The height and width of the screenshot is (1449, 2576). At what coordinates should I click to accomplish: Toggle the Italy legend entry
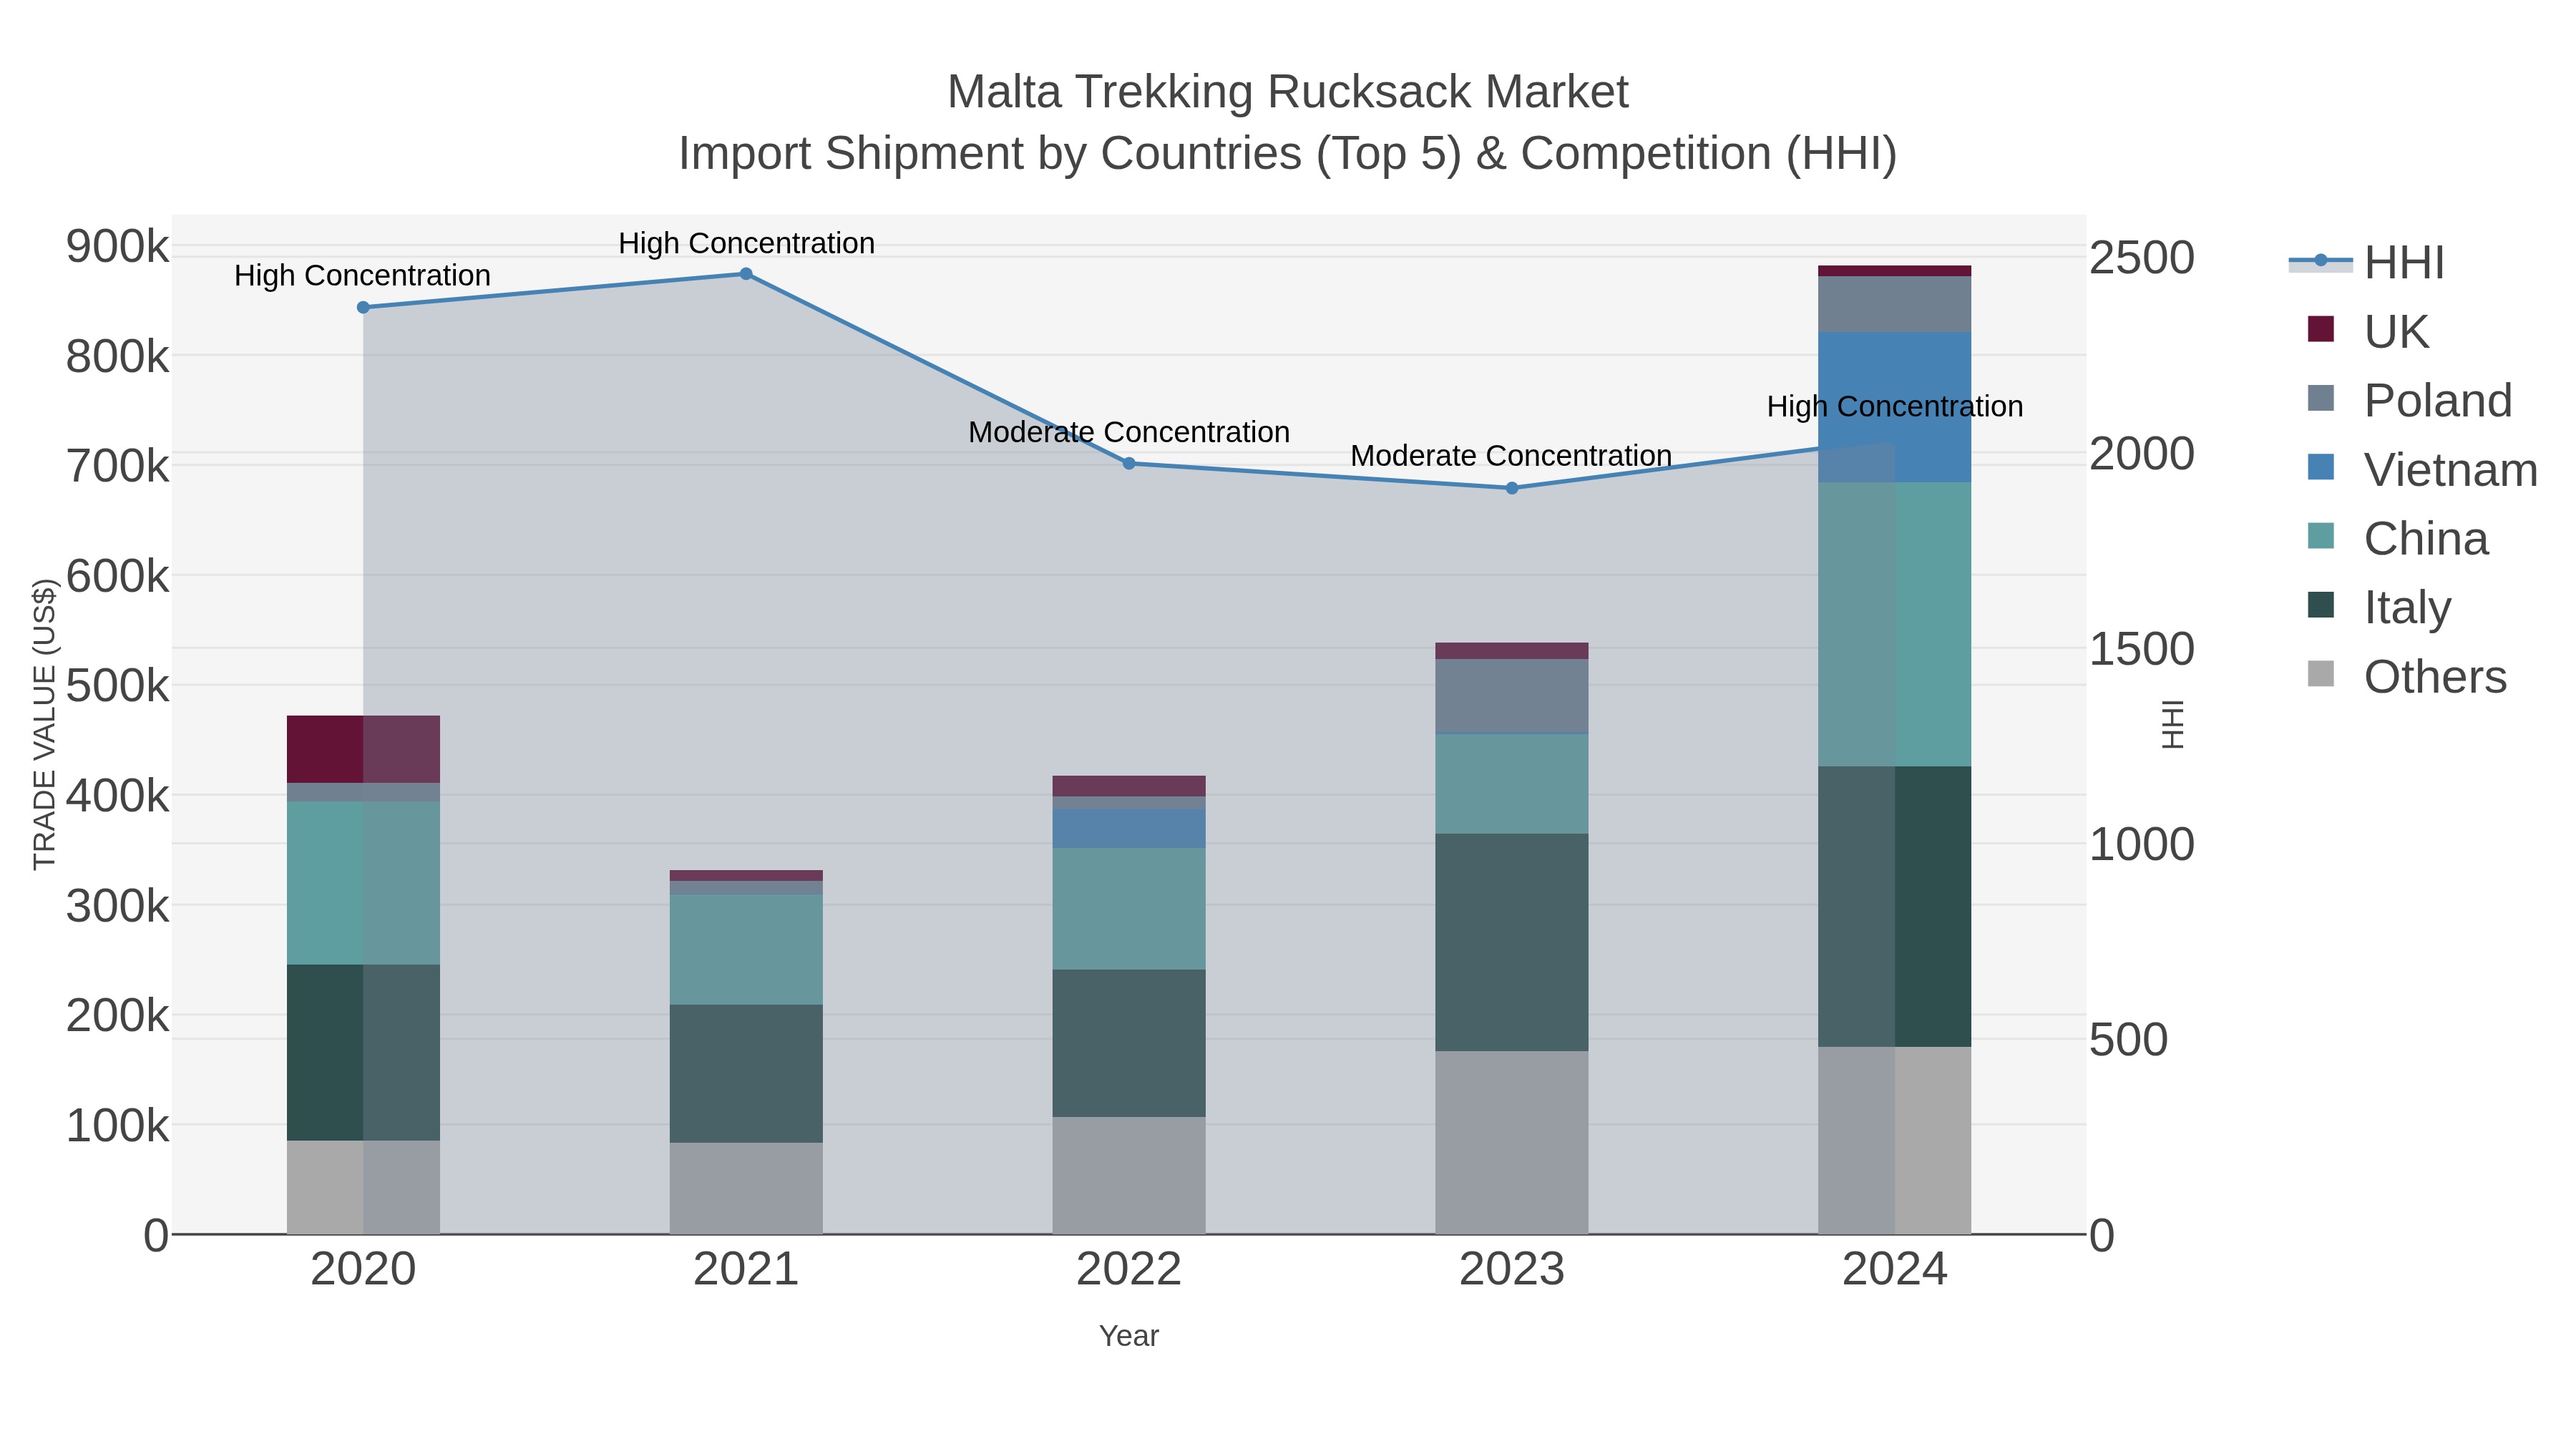click(2379, 607)
